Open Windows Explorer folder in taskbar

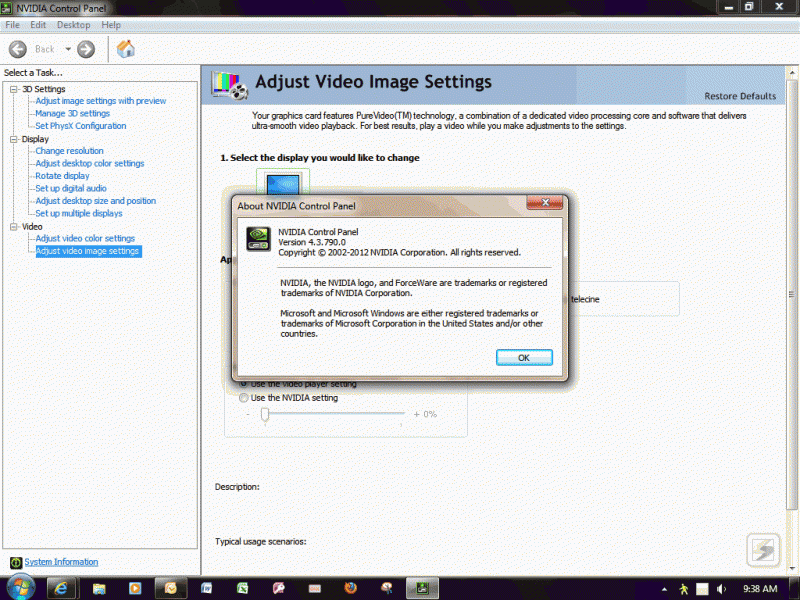[x=98, y=588]
